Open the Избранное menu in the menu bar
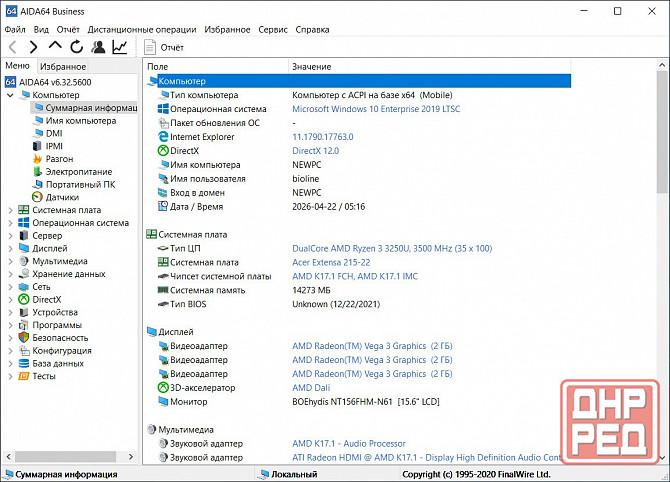This screenshot has width=670, height=482. tap(227, 29)
